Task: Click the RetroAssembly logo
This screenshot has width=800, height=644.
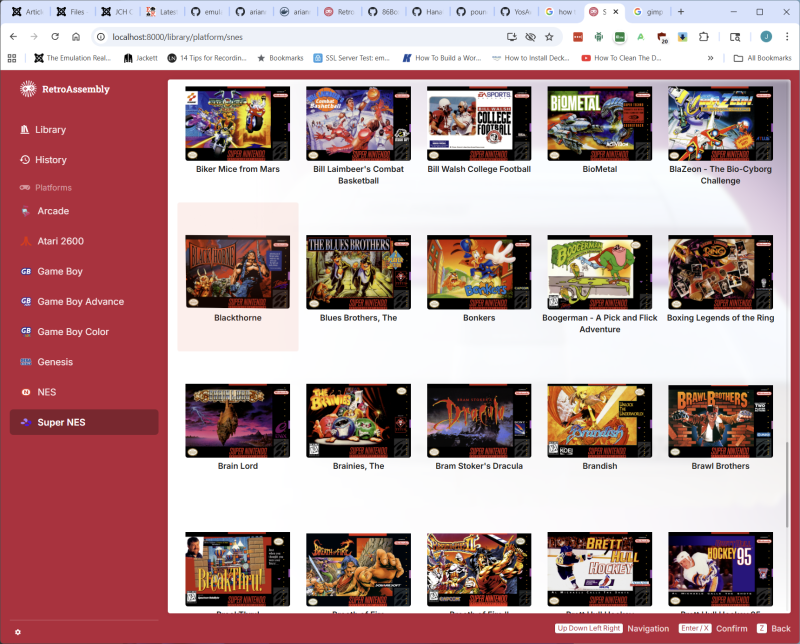Action: [65, 89]
